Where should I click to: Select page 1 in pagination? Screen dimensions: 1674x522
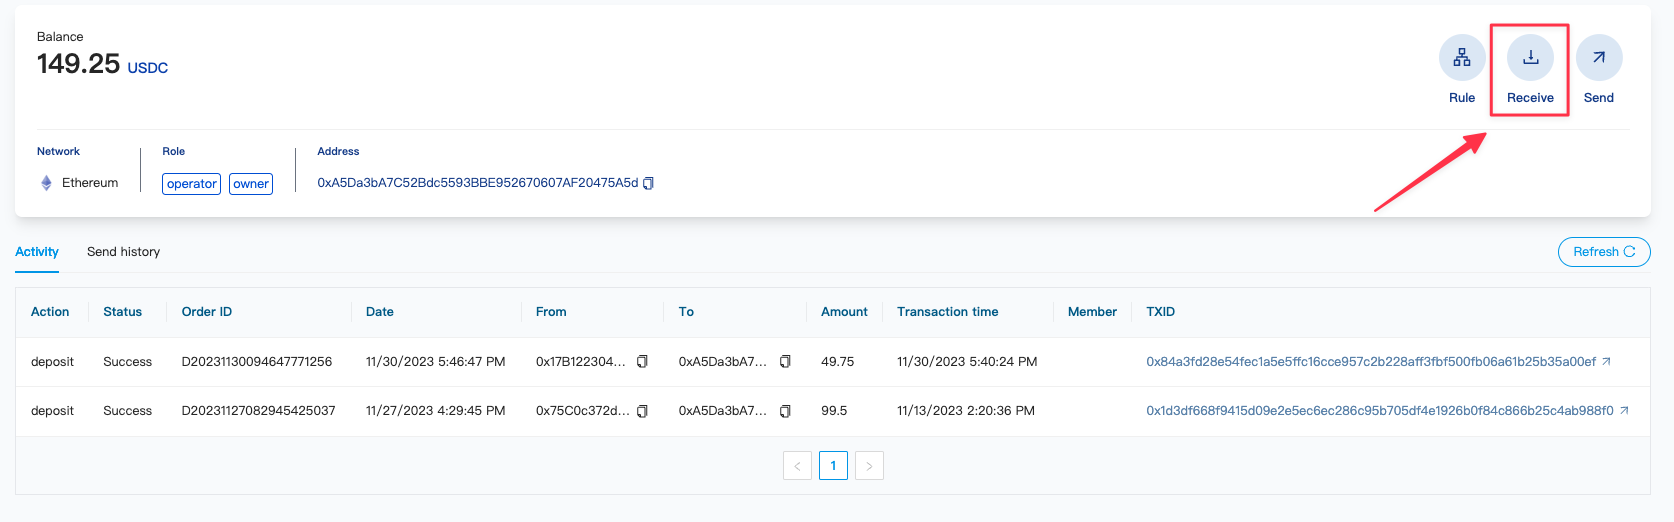click(833, 466)
